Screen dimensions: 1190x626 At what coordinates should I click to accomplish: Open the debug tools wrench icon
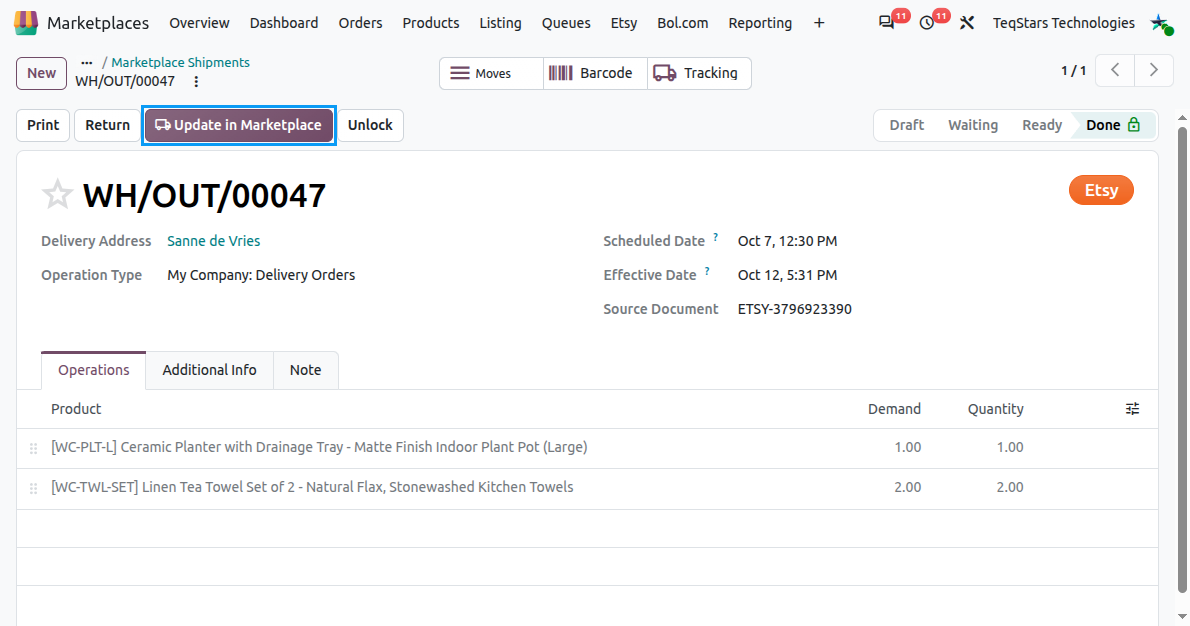pyautogui.click(x=967, y=23)
